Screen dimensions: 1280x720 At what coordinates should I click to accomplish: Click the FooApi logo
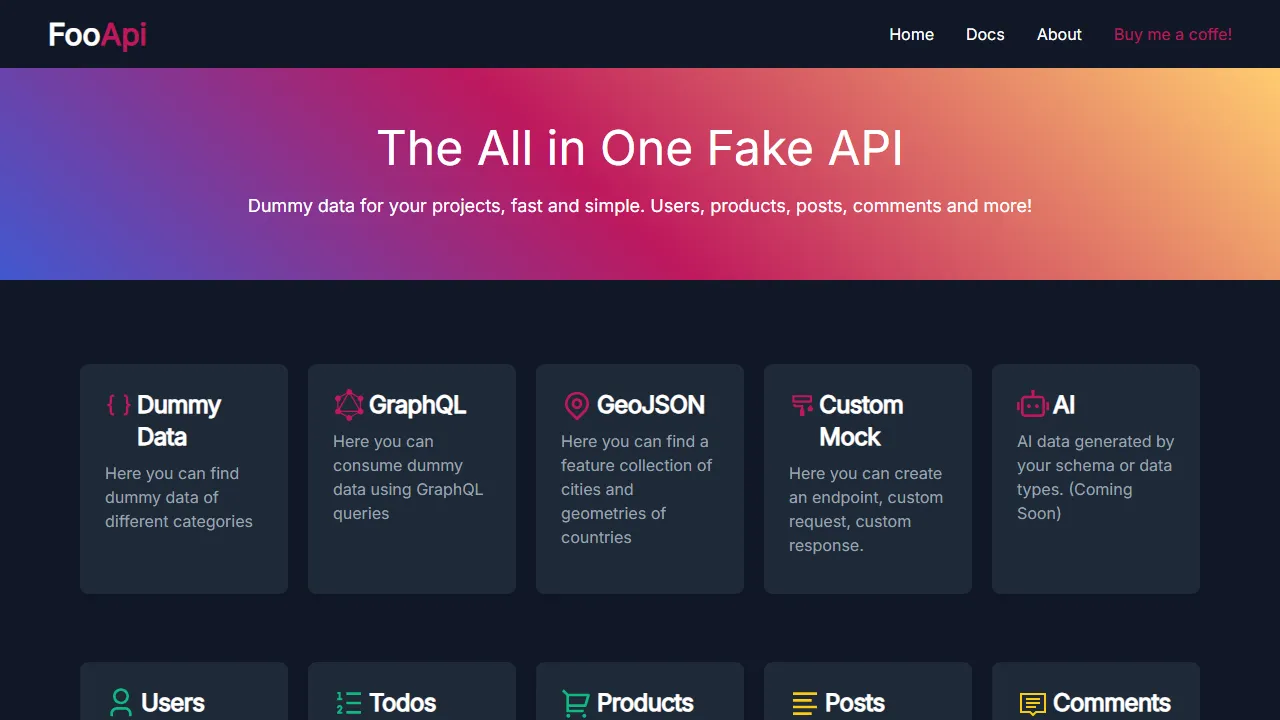[97, 34]
